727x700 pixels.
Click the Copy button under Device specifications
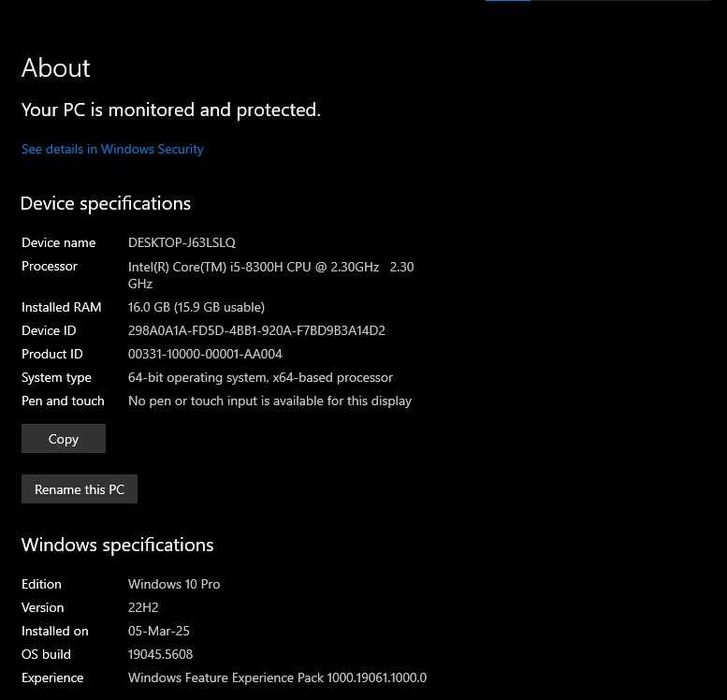(64, 439)
